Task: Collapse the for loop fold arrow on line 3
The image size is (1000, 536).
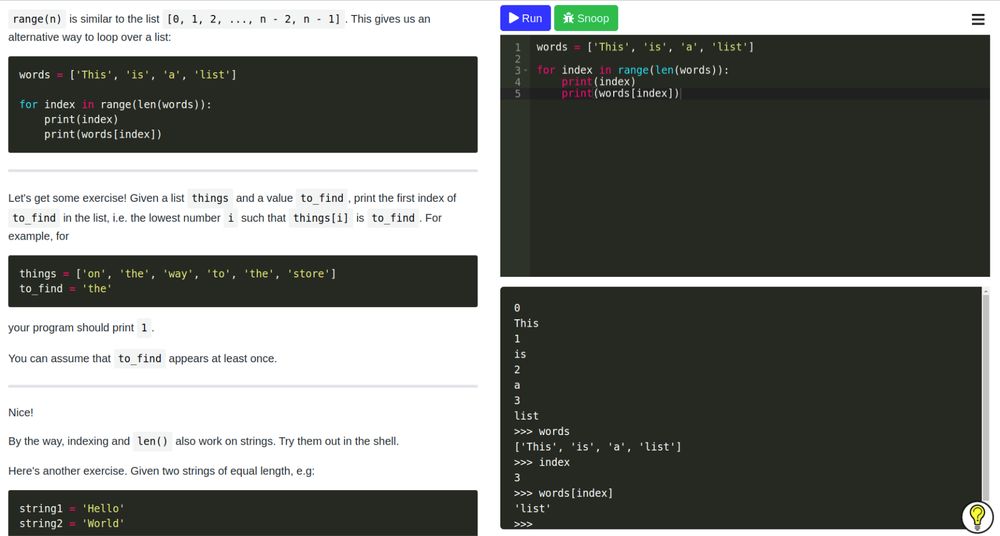Action: pos(526,70)
